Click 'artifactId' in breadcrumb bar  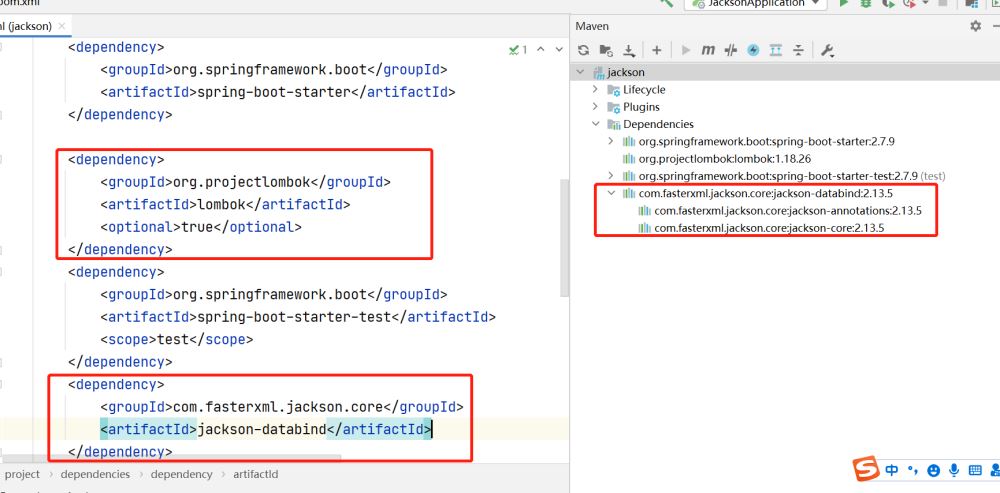(256, 474)
